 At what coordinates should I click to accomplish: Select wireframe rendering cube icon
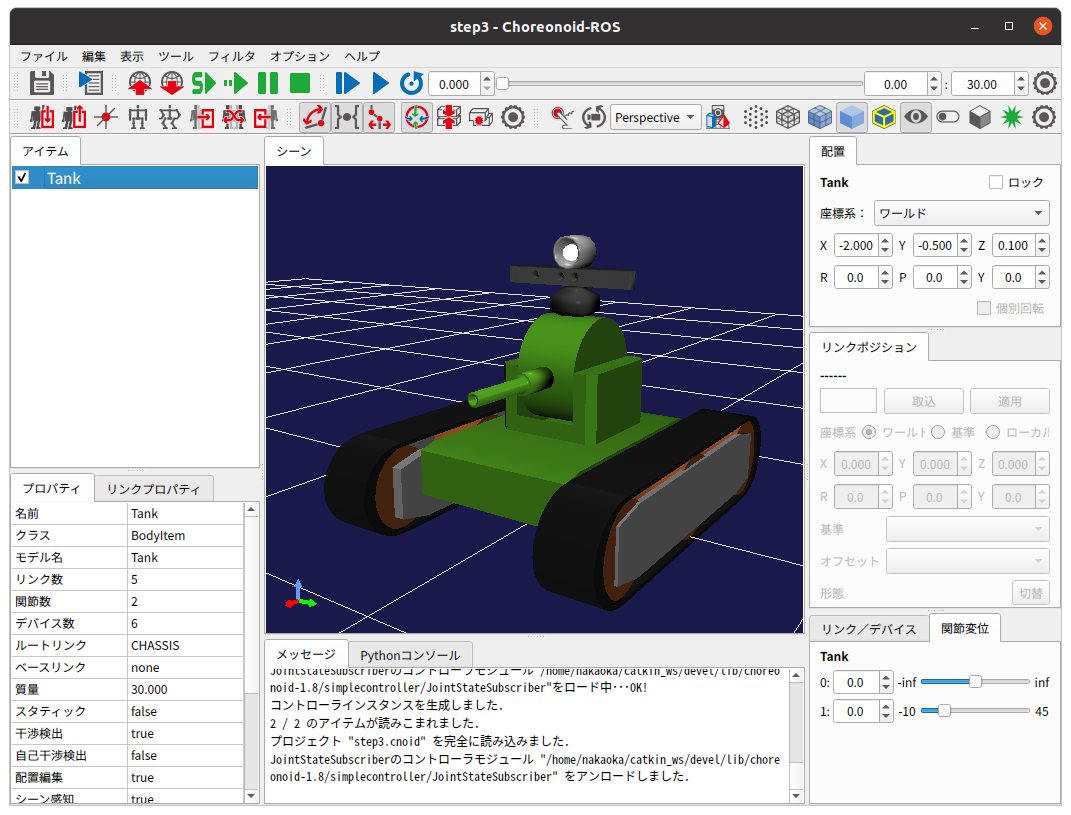(789, 118)
